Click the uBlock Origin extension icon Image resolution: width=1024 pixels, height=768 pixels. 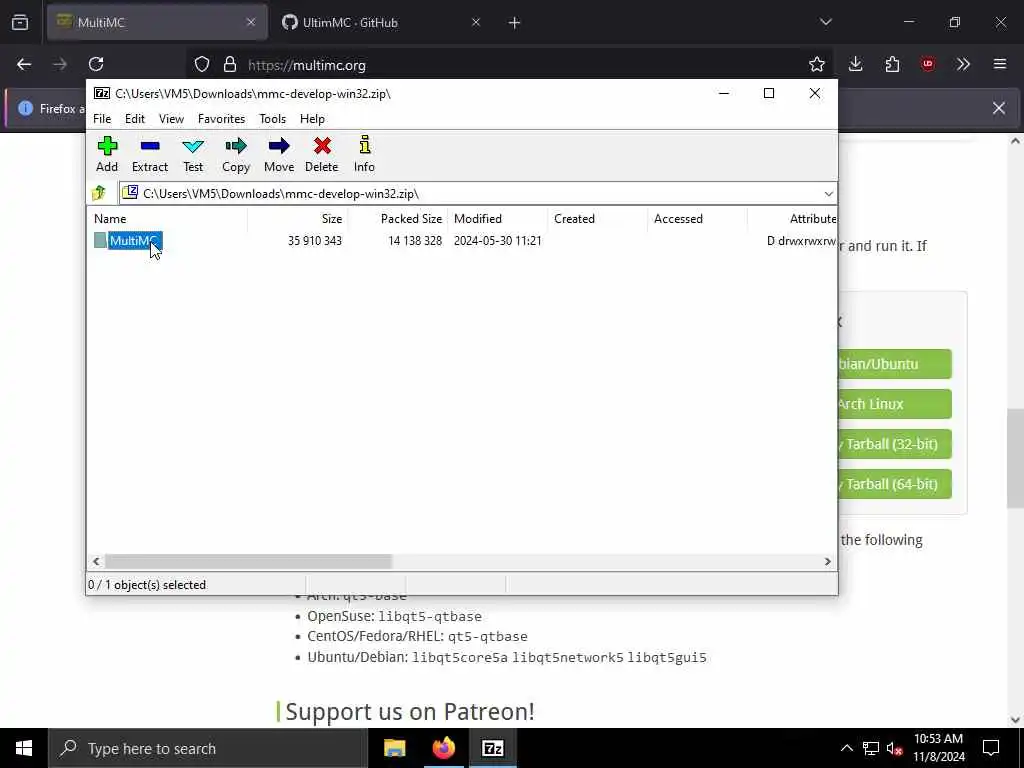[x=927, y=64]
